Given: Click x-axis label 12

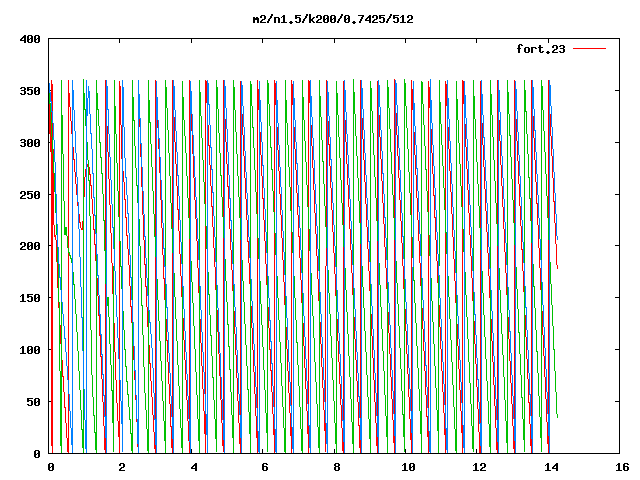Looking at the screenshot, I should 480,467.
